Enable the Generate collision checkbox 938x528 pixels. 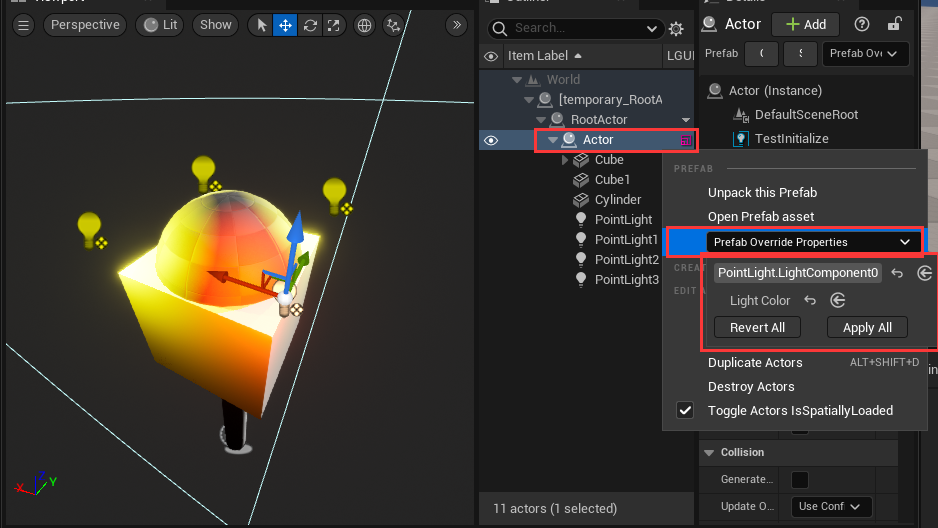tap(800, 479)
